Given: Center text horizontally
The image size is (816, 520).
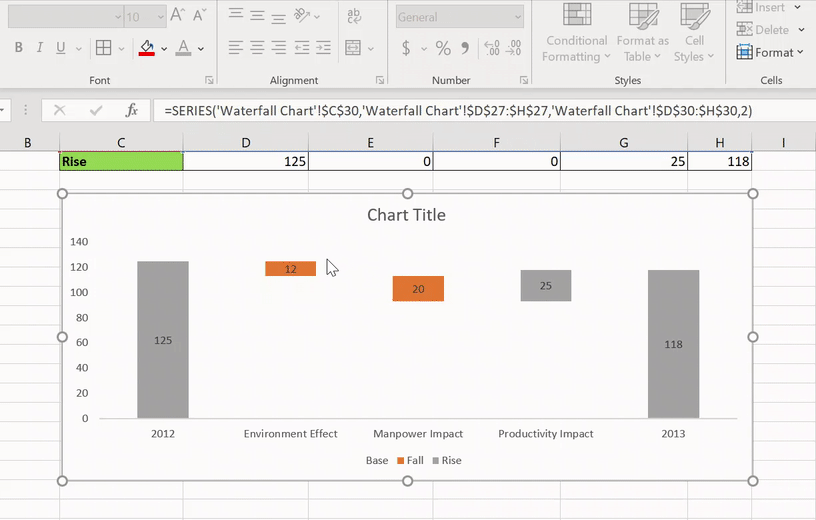Looking at the screenshot, I should 257,48.
